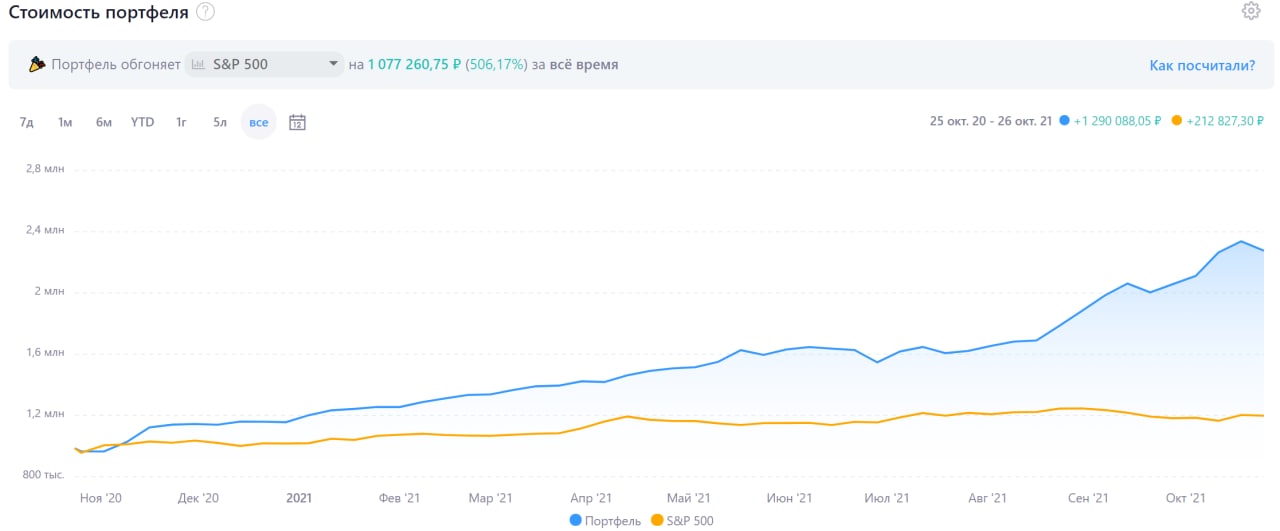Open the chart settings gear icon
Image resolution: width=1280 pixels, height=531 pixels.
pos(1250,11)
